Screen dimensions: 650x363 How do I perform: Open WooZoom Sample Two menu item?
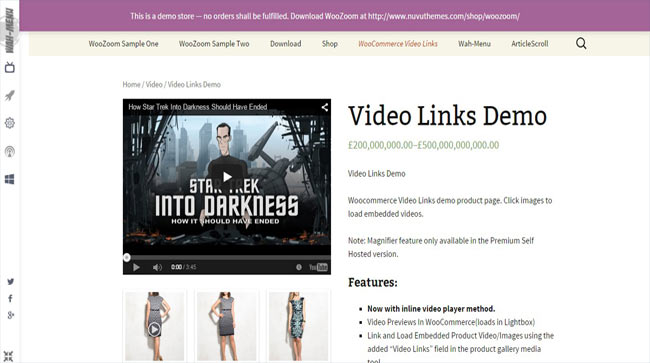tap(214, 44)
